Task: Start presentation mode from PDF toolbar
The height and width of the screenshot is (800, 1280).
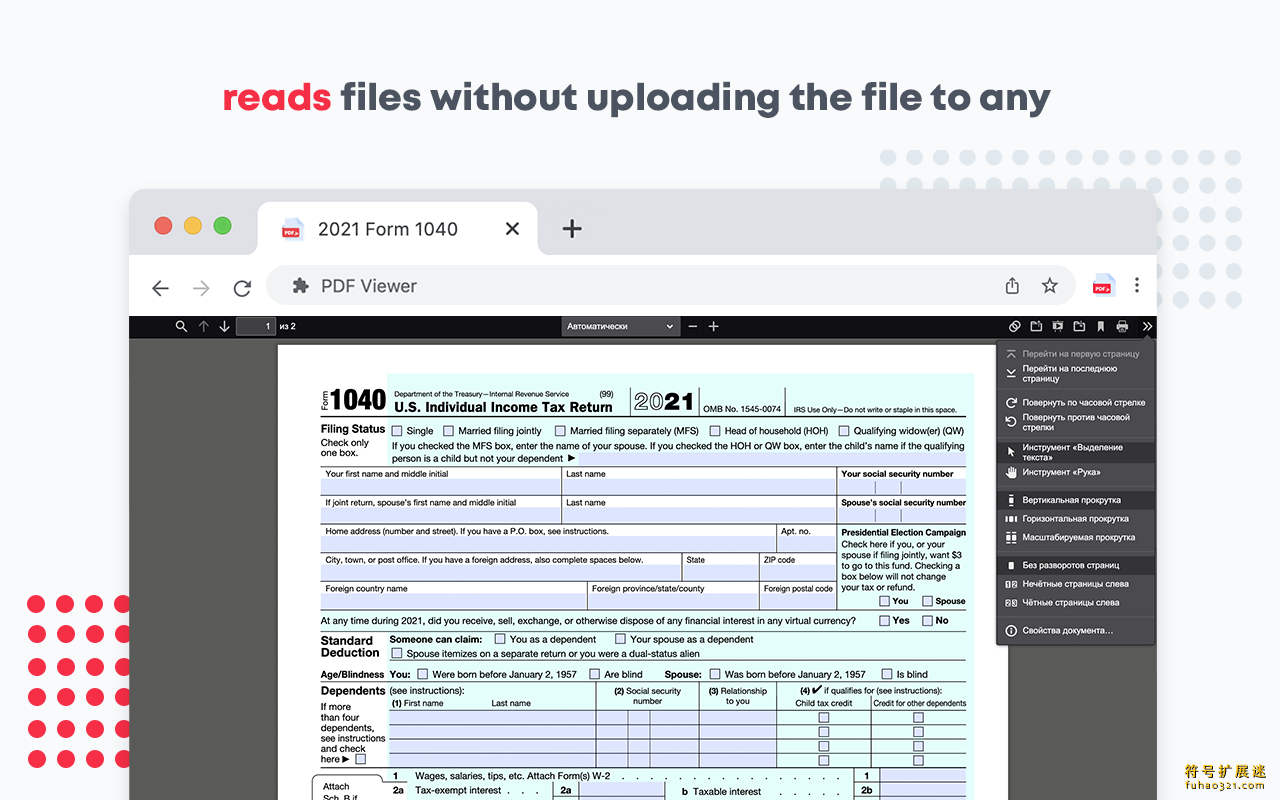Action: [x=1058, y=326]
